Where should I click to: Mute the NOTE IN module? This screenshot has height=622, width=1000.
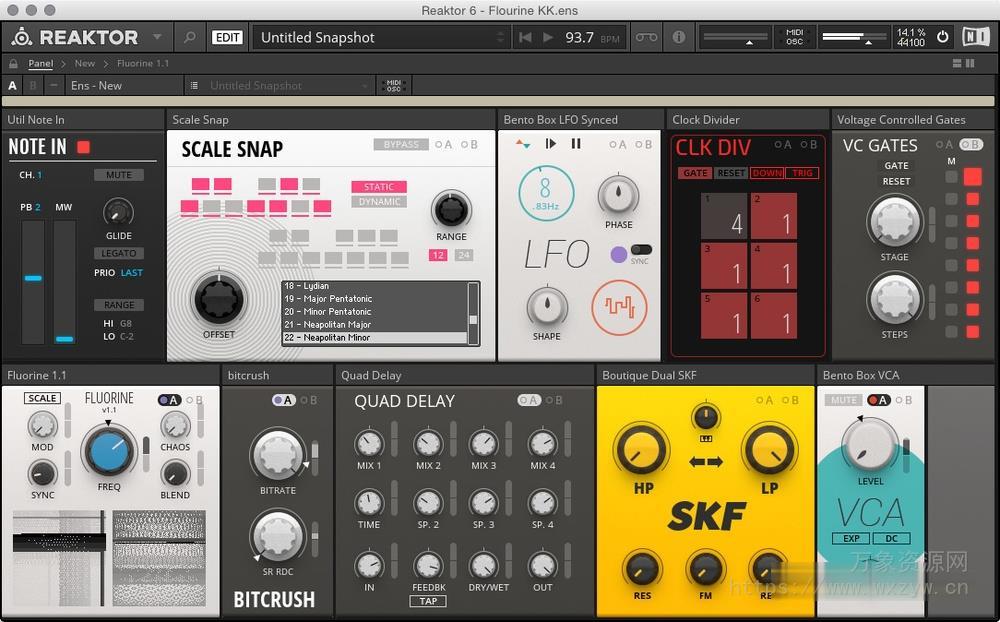pyautogui.click(x=119, y=174)
